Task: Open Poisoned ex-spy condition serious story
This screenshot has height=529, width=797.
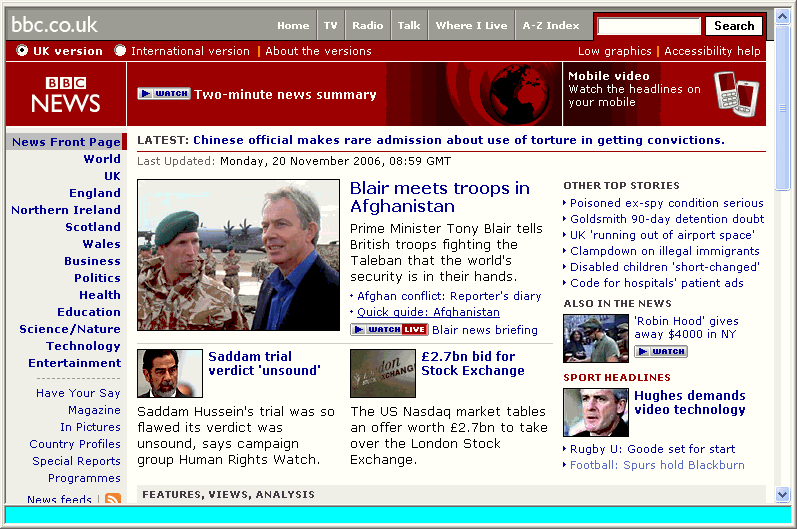Action: 667,203
